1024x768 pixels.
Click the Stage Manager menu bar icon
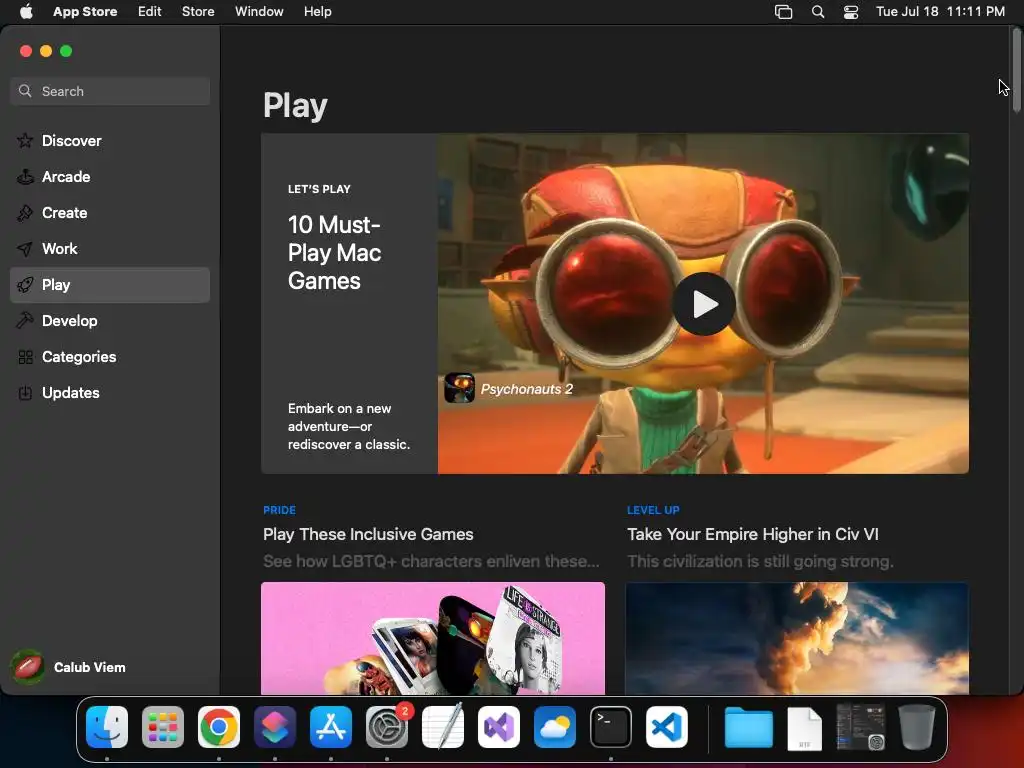(x=783, y=12)
